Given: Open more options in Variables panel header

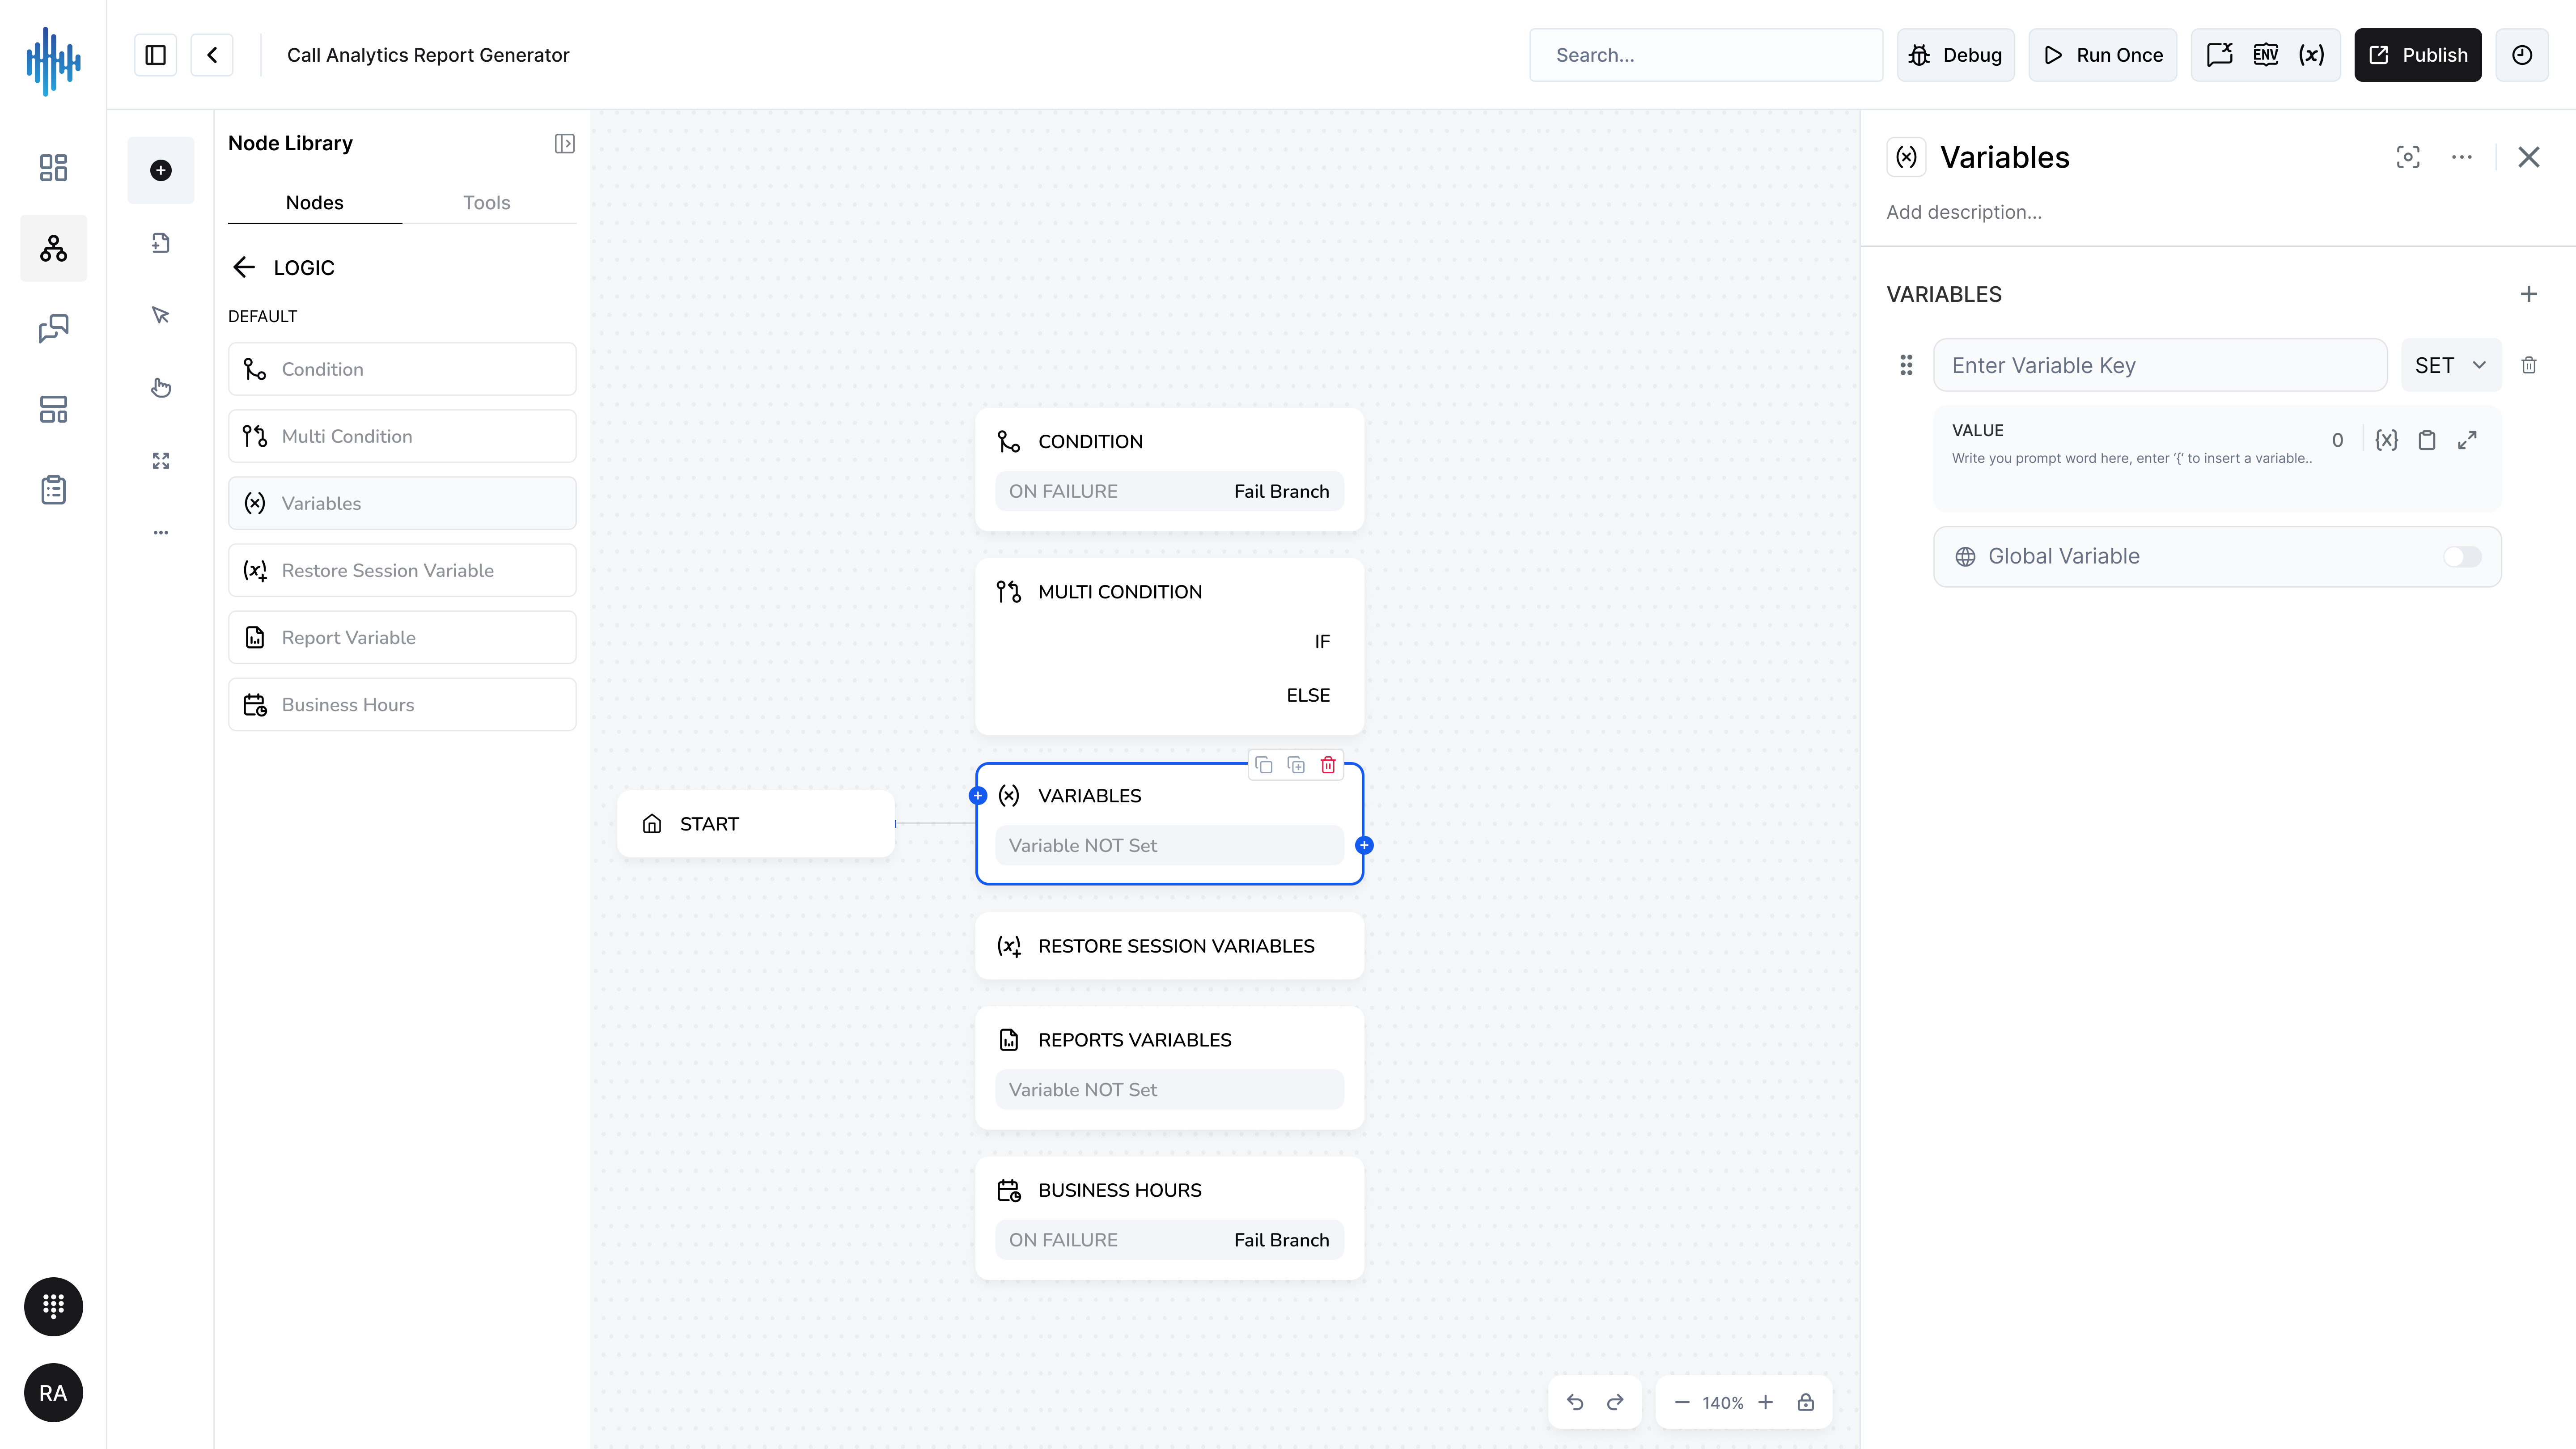Looking at the screenshot, I should [x=2462, y=157].
